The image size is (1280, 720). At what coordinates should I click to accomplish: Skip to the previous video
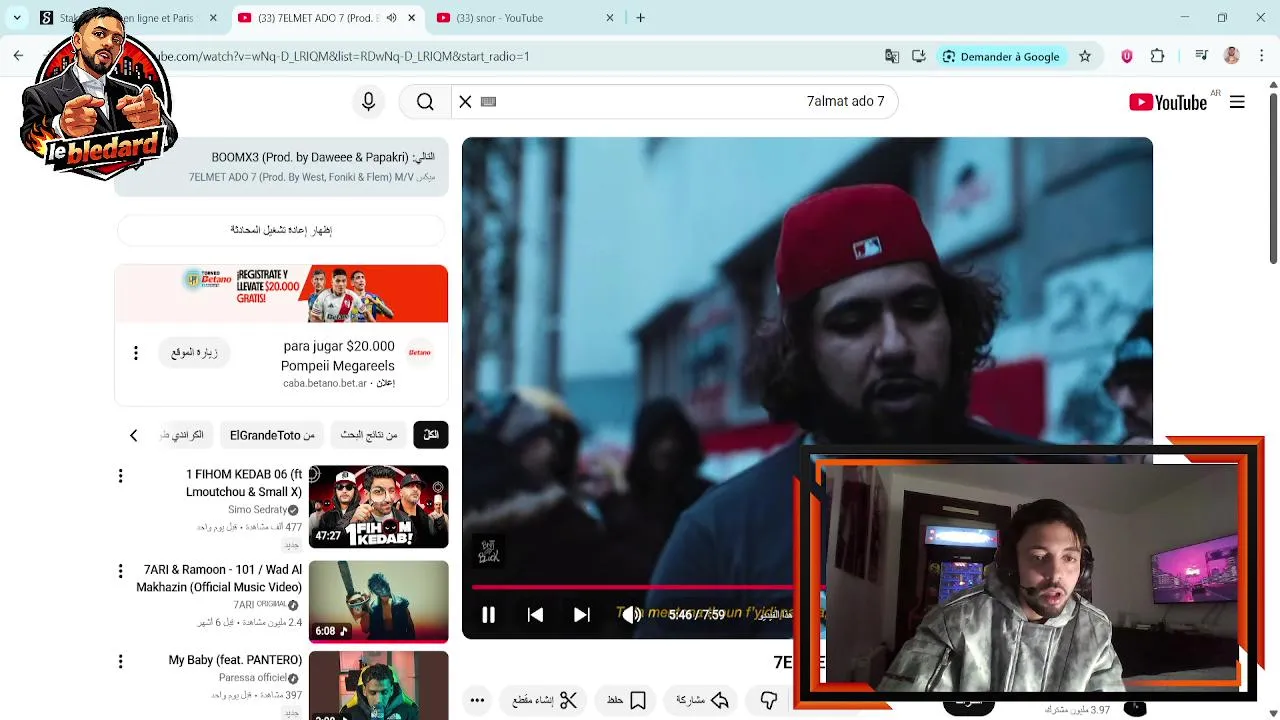[x=535, y=615]
